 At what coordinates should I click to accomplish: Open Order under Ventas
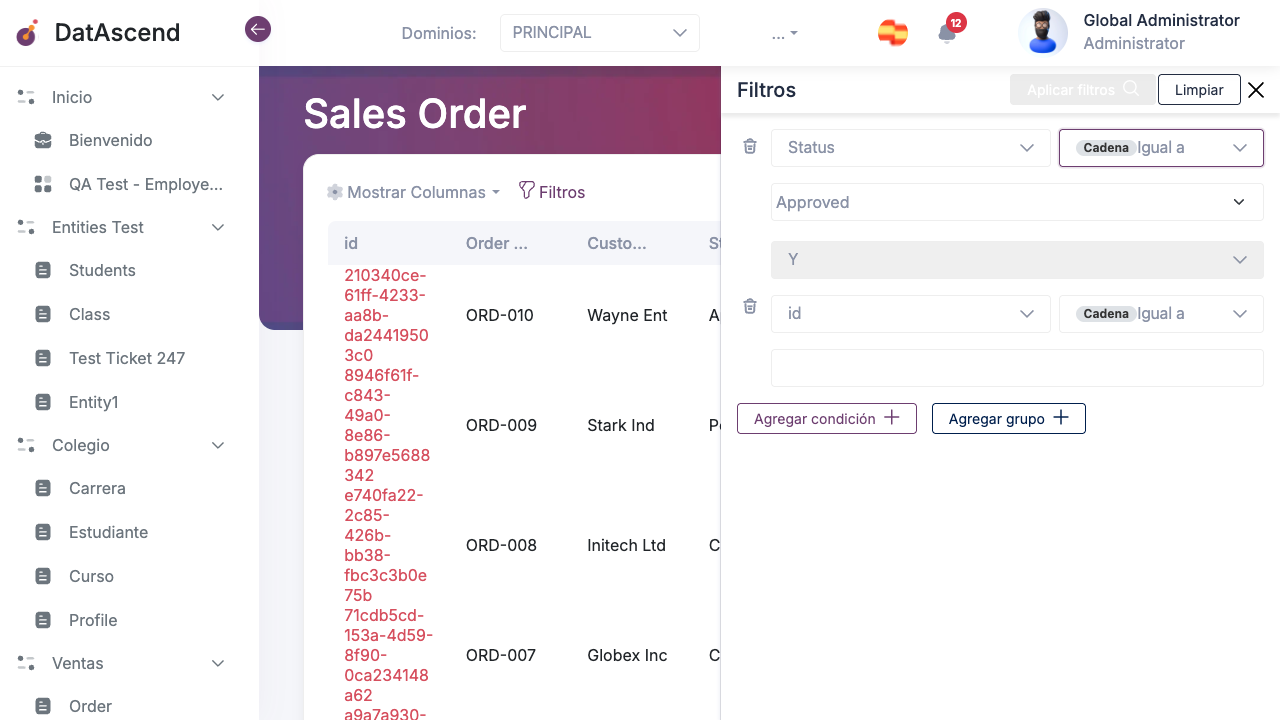point(90,706)
